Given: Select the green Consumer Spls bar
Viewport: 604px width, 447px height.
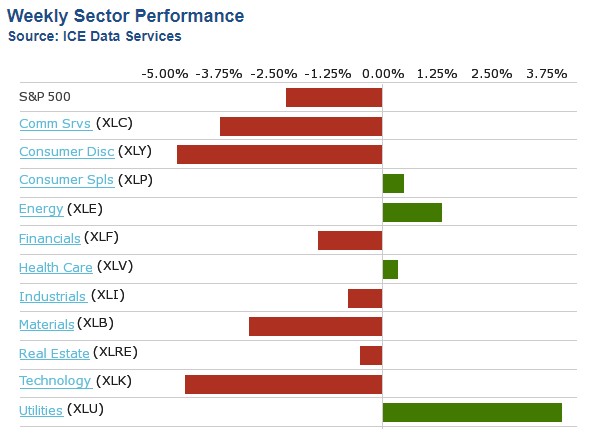Looking at the screenshot, I should (393, 183).
